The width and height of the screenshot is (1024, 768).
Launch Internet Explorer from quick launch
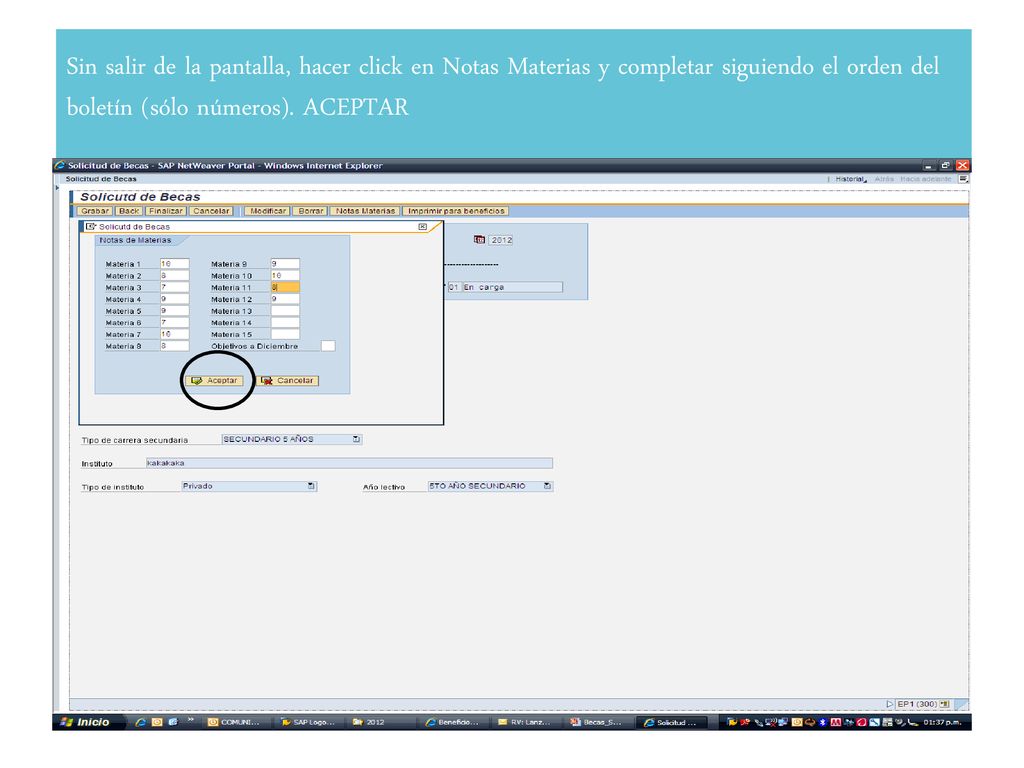(140, 722)
